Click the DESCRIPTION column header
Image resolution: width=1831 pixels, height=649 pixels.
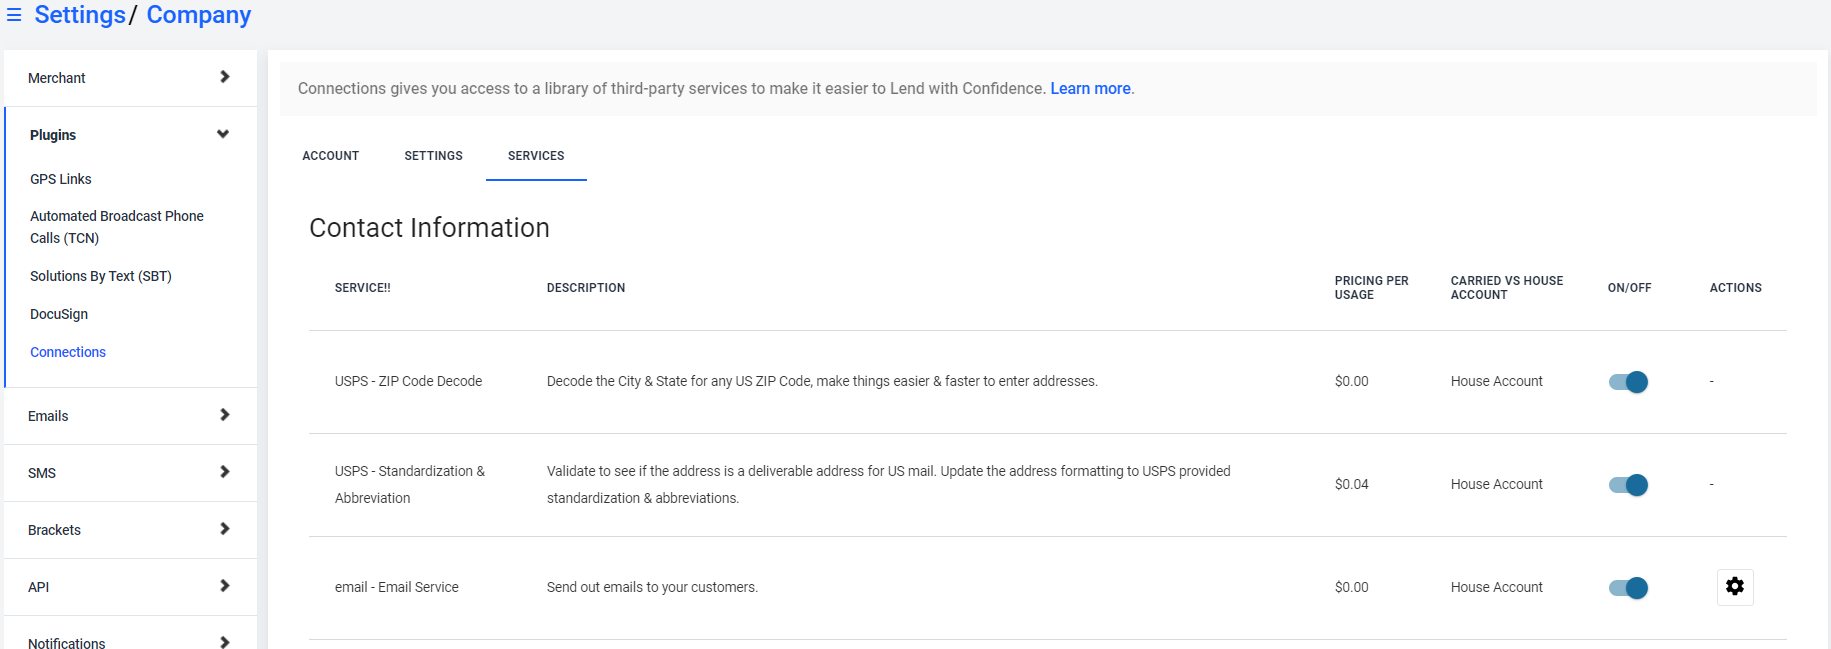(x=586, y=288)
